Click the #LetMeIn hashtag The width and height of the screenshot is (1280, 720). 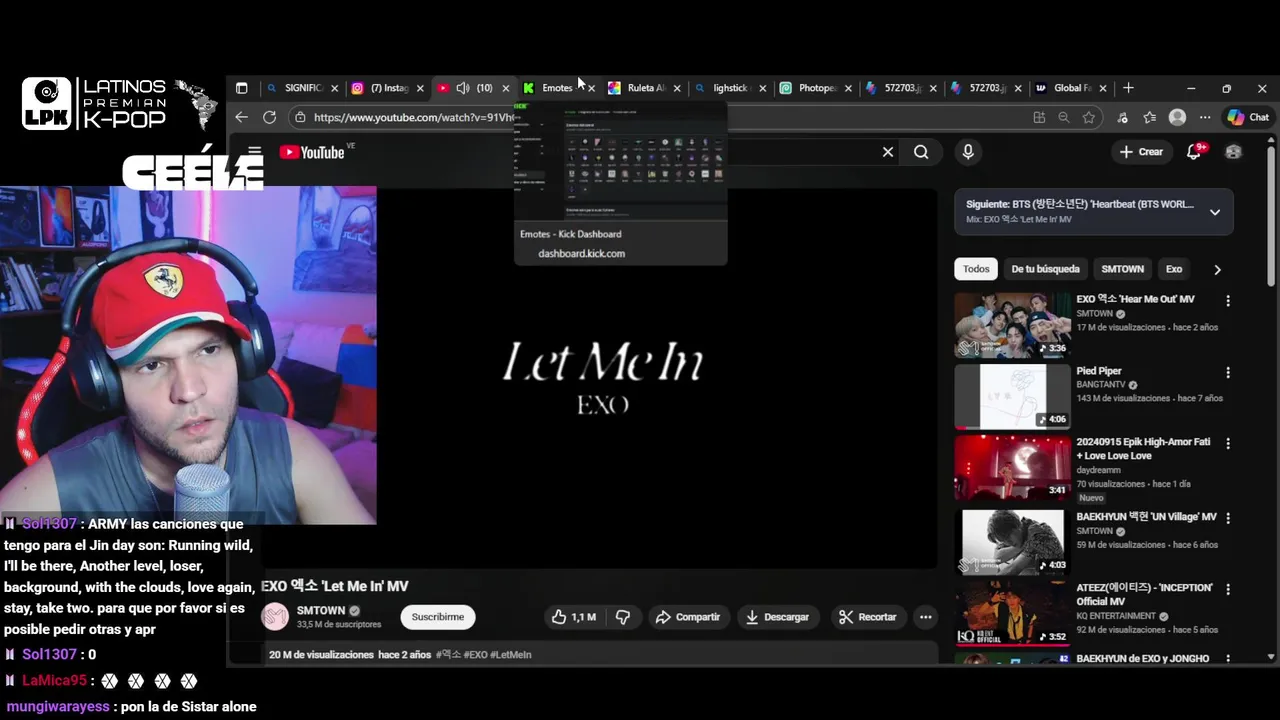click(x=510, y=655)
